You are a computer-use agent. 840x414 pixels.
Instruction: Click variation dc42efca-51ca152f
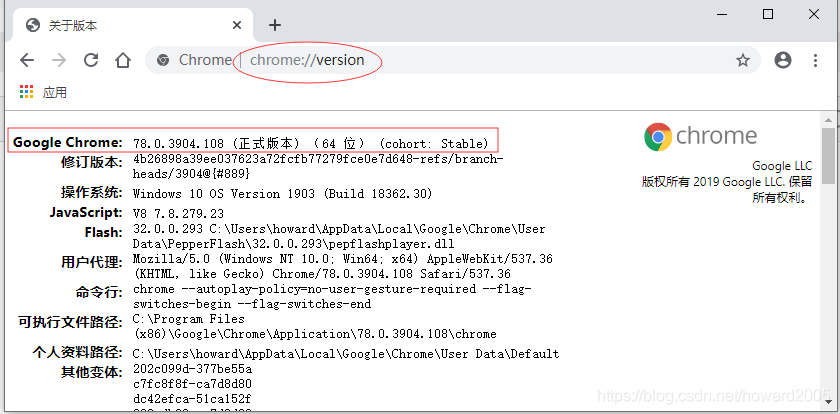pyautogui.click(x=192, y=400)
